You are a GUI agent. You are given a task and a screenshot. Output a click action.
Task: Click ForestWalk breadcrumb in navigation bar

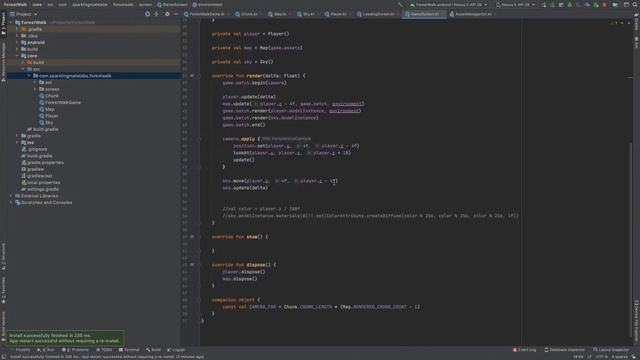(15, 4)
